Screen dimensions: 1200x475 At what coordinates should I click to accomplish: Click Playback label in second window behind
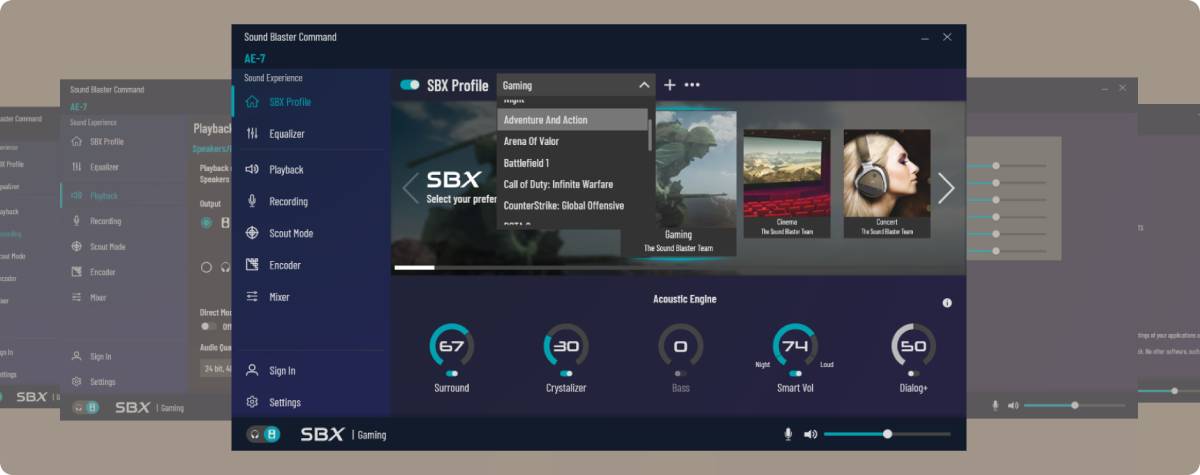[x=104, y=196]
